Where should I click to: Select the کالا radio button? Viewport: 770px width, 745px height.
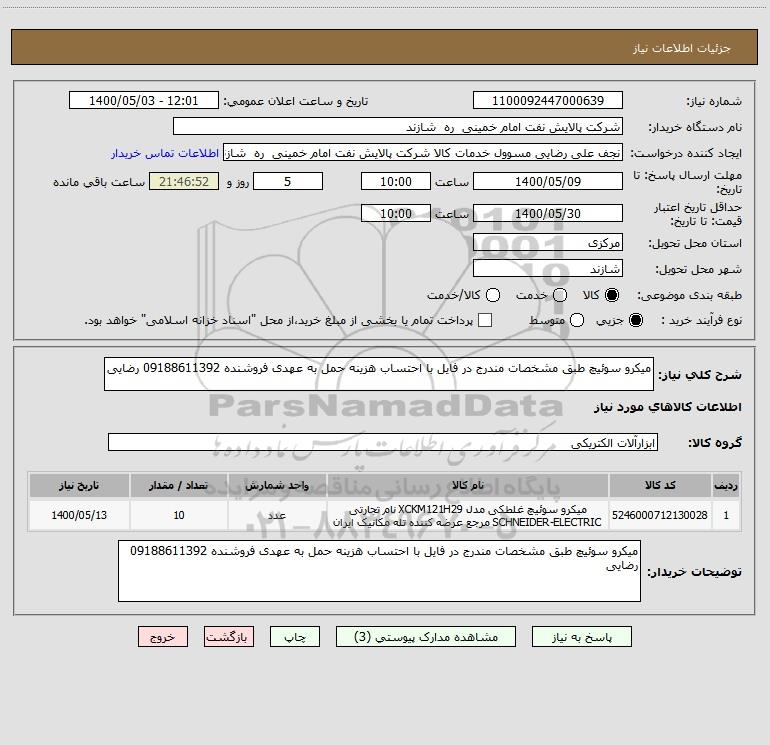(612, 295)
